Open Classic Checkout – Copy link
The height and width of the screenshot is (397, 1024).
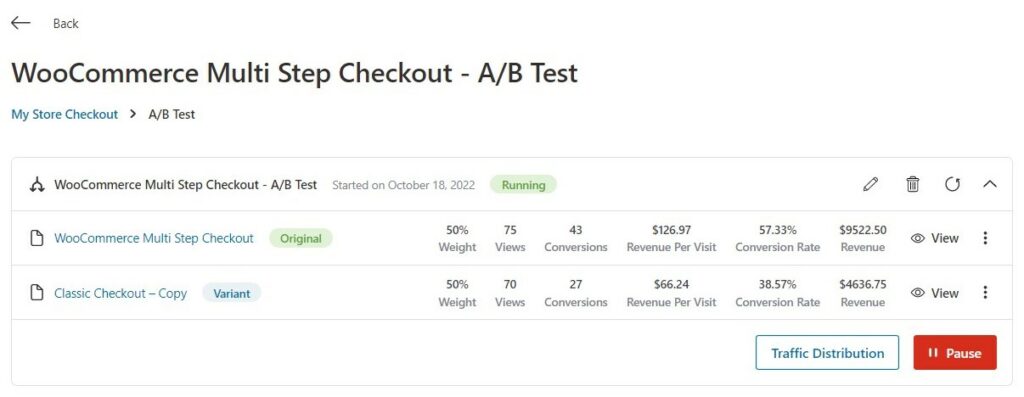click(120, 293)
